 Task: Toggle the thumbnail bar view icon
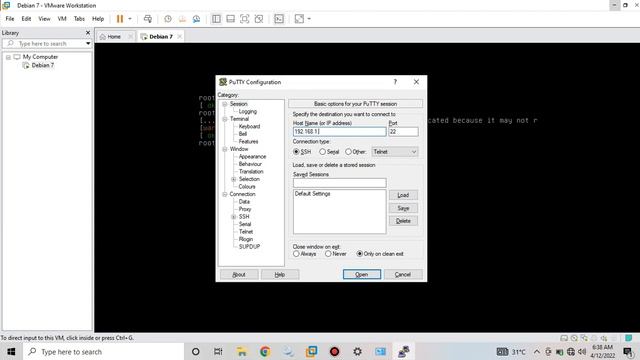click(230, 19)
